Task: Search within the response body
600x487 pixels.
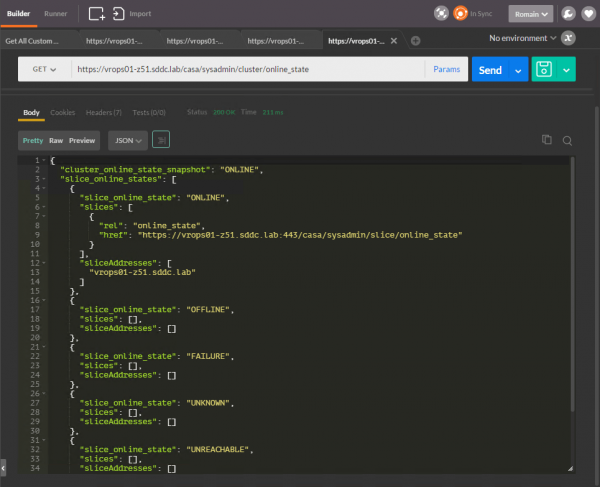Action: click(x=567, y=141)
